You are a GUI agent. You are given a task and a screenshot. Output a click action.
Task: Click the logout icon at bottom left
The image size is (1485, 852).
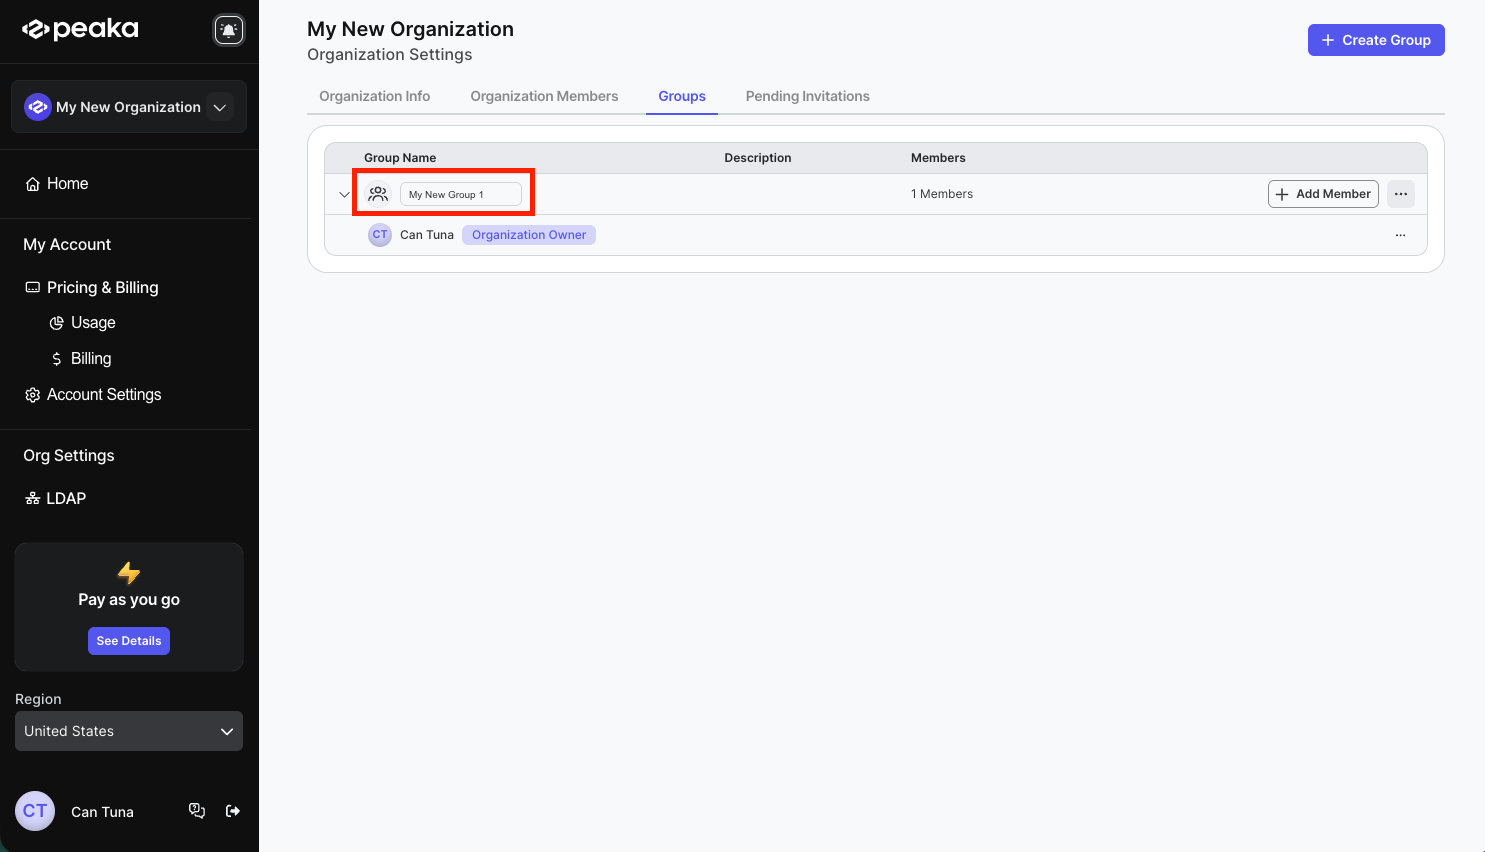coord(232,811)
